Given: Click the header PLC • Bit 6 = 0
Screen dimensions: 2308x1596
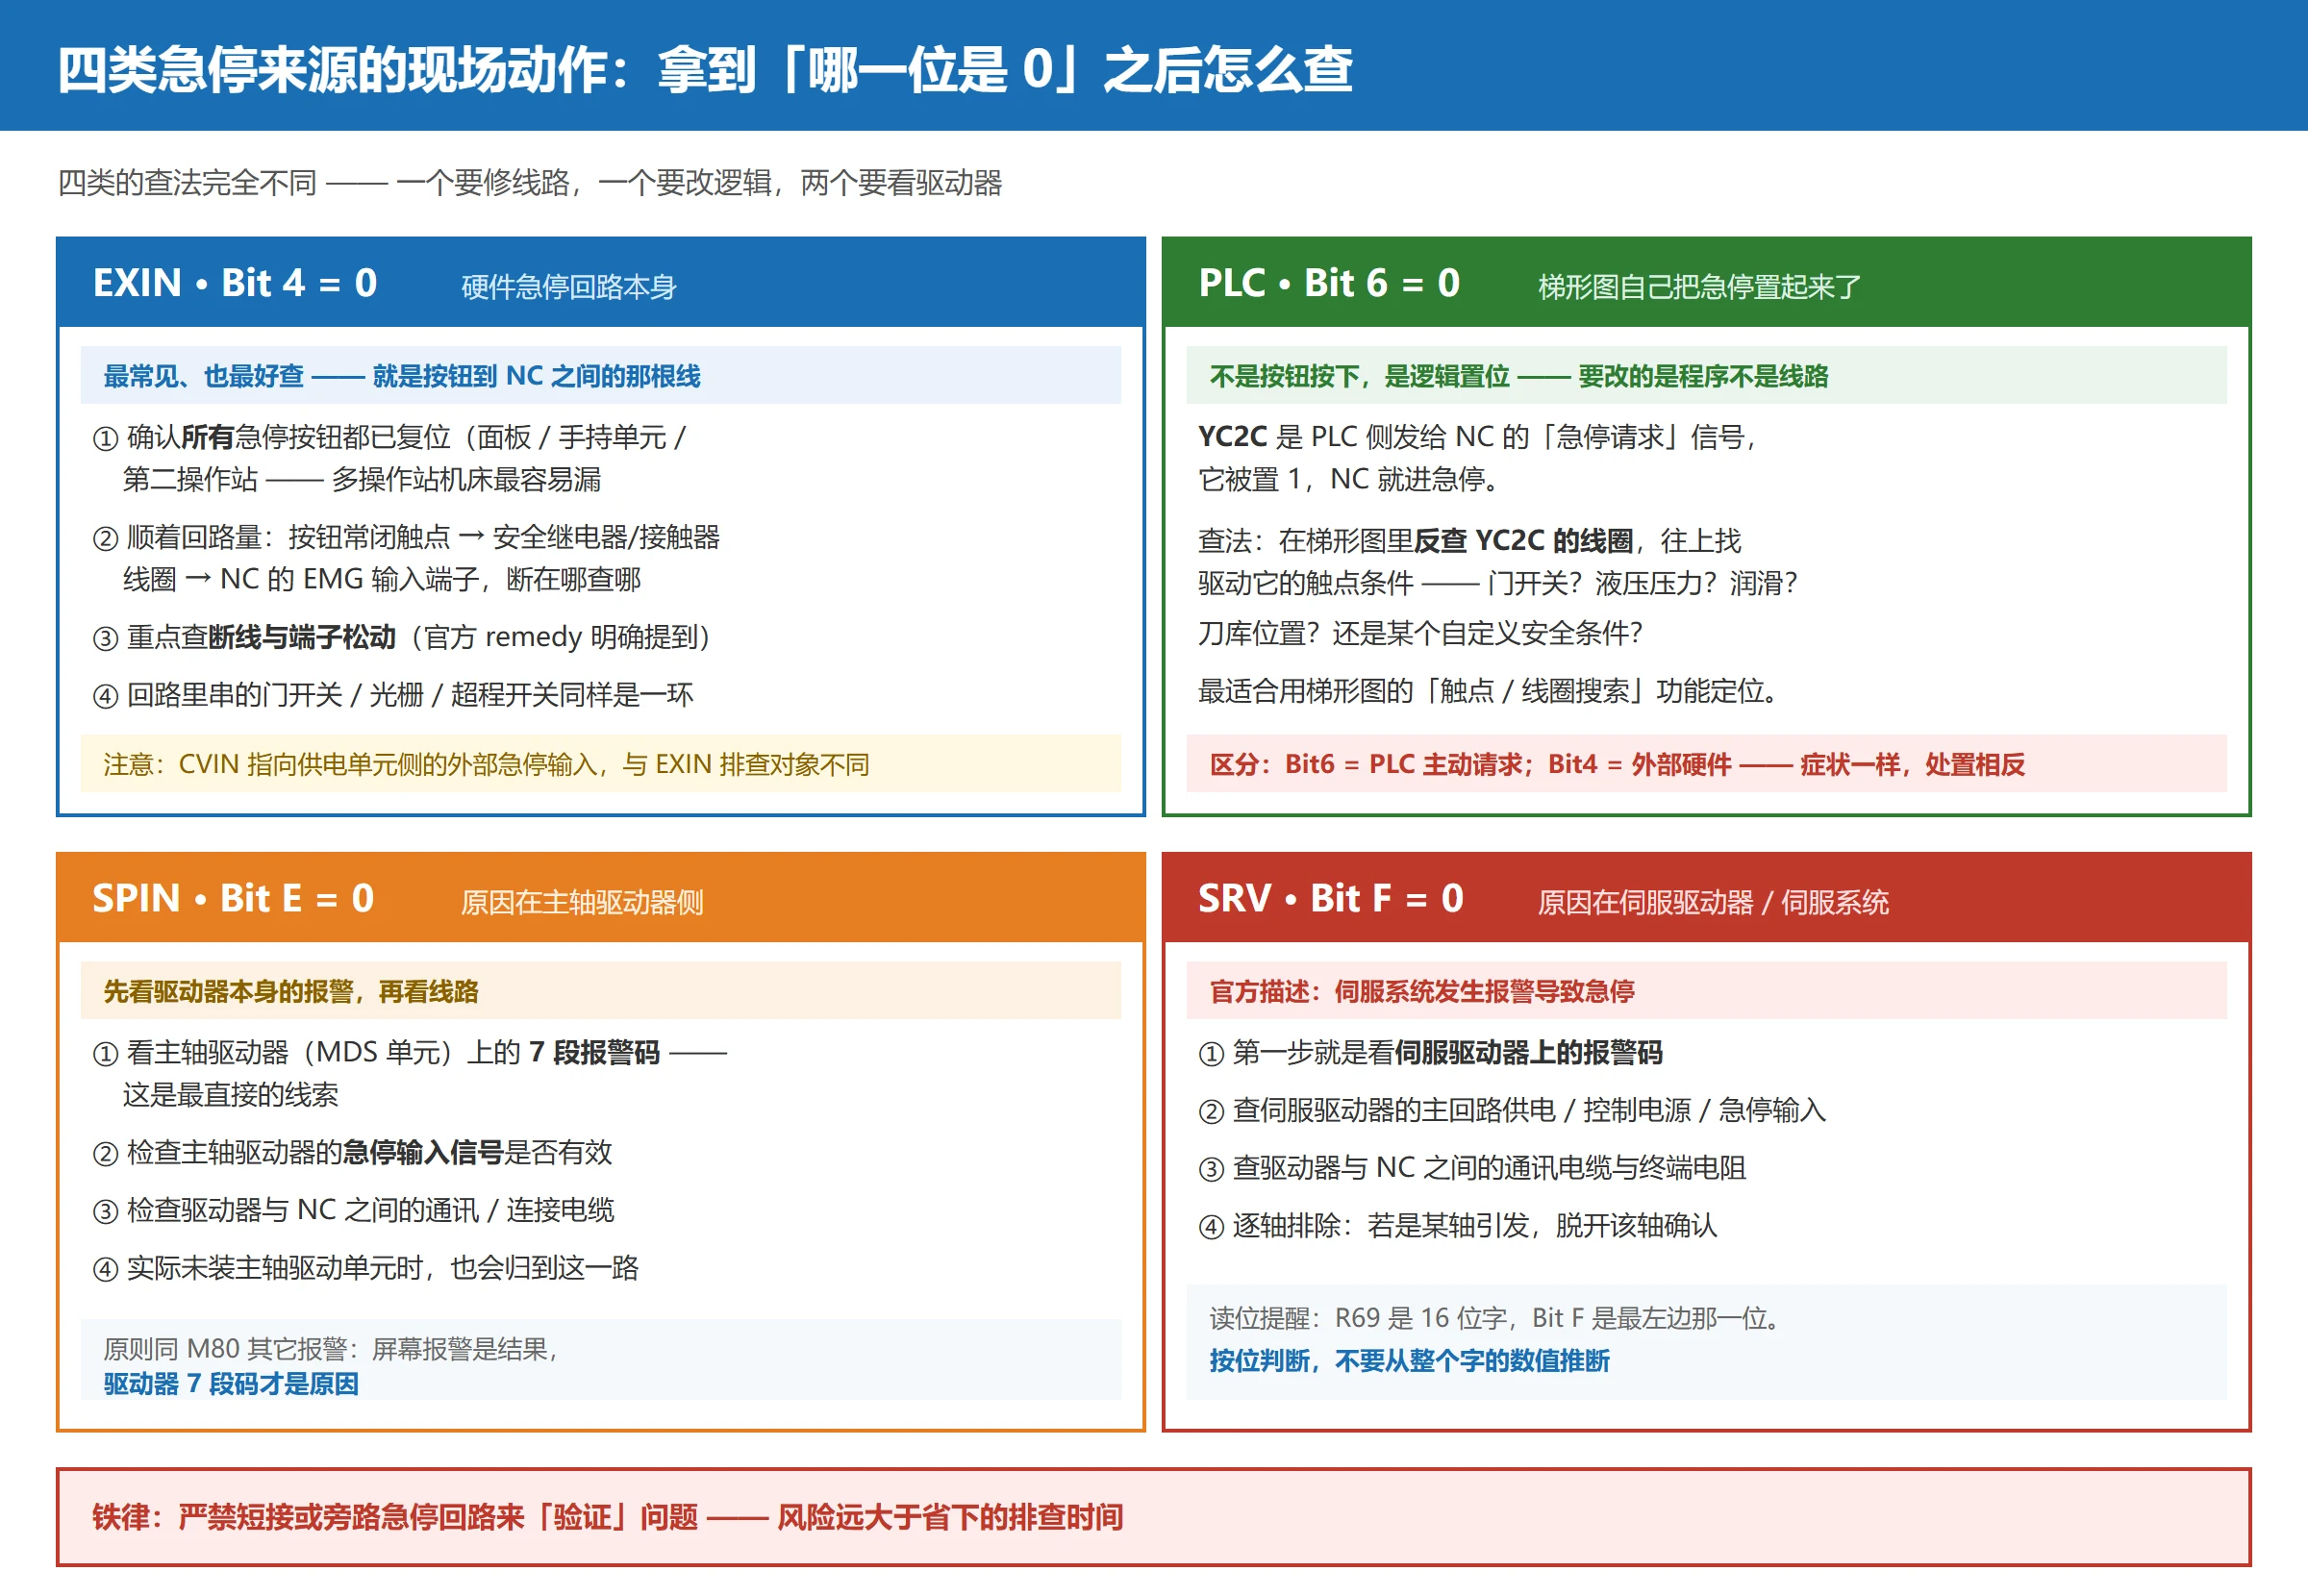Looking at the screenshot, I should tap(1329, 283).
